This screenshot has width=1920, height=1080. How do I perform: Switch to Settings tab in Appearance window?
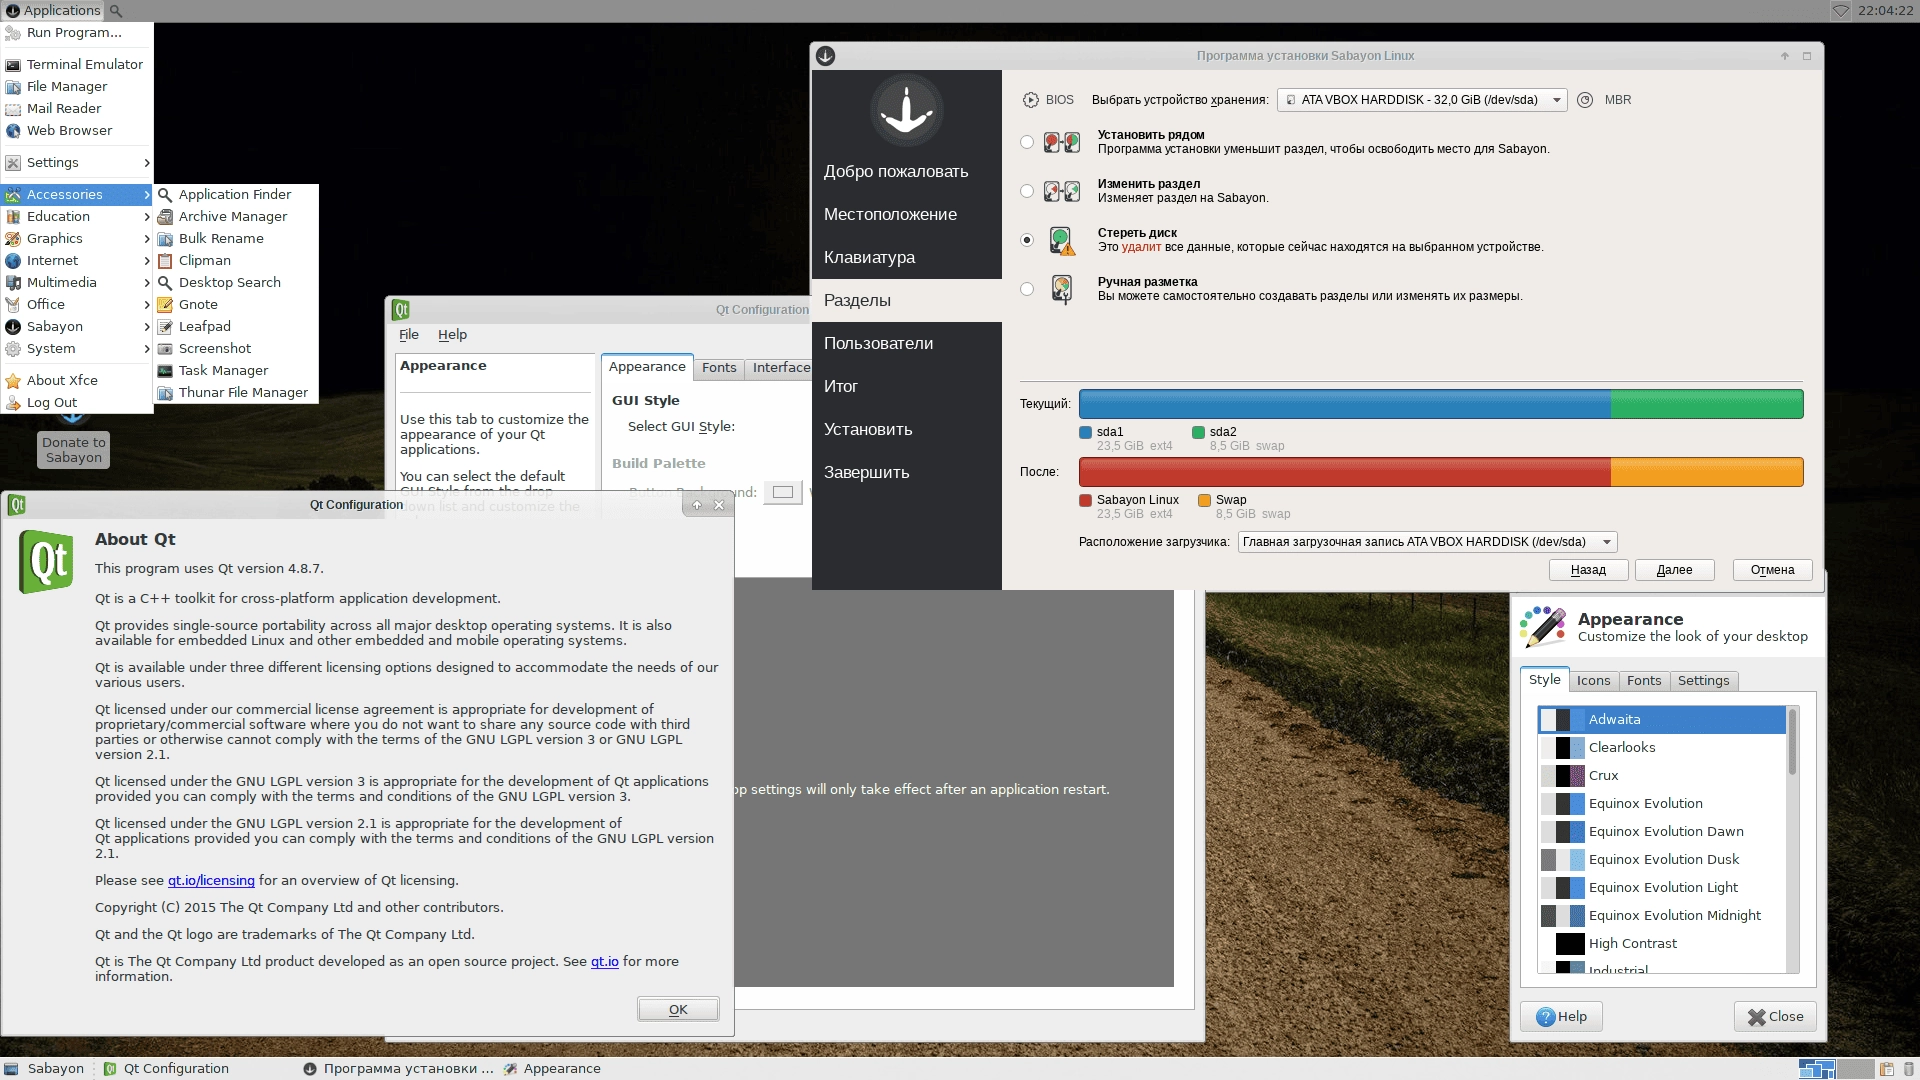coord(1703,681)
